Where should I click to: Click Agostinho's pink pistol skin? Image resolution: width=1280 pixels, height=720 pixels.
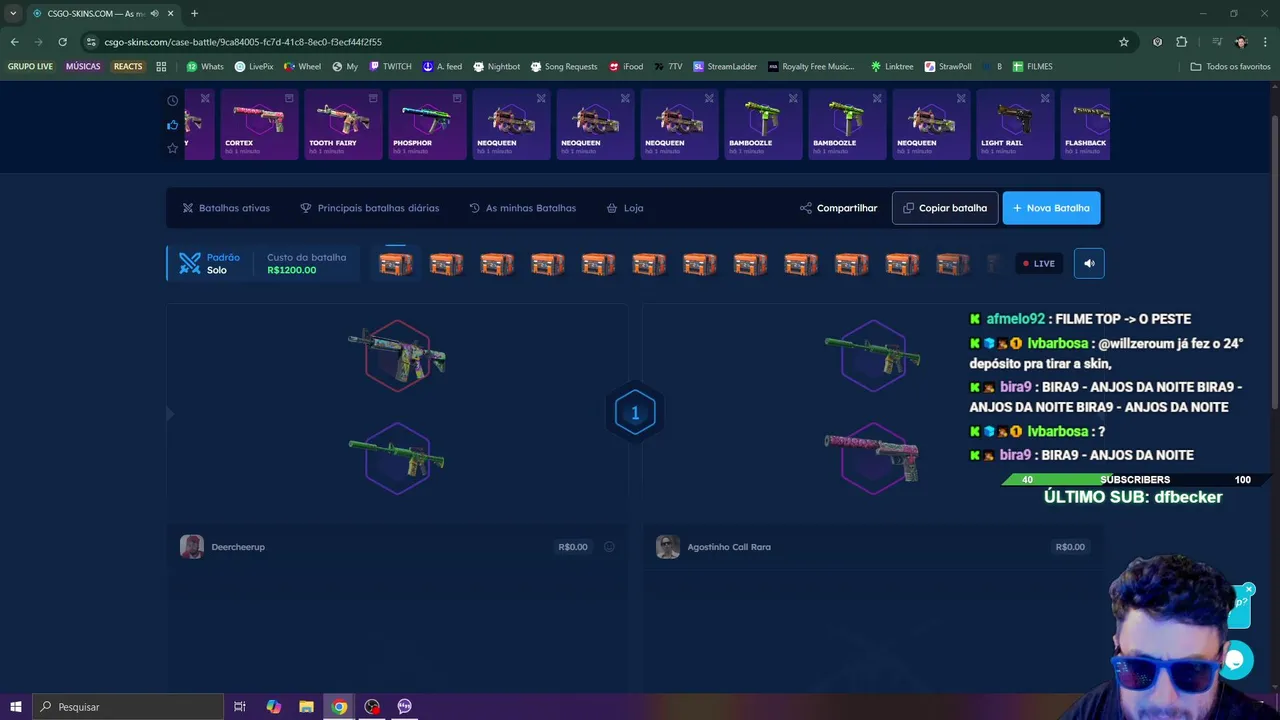(872, 457)
